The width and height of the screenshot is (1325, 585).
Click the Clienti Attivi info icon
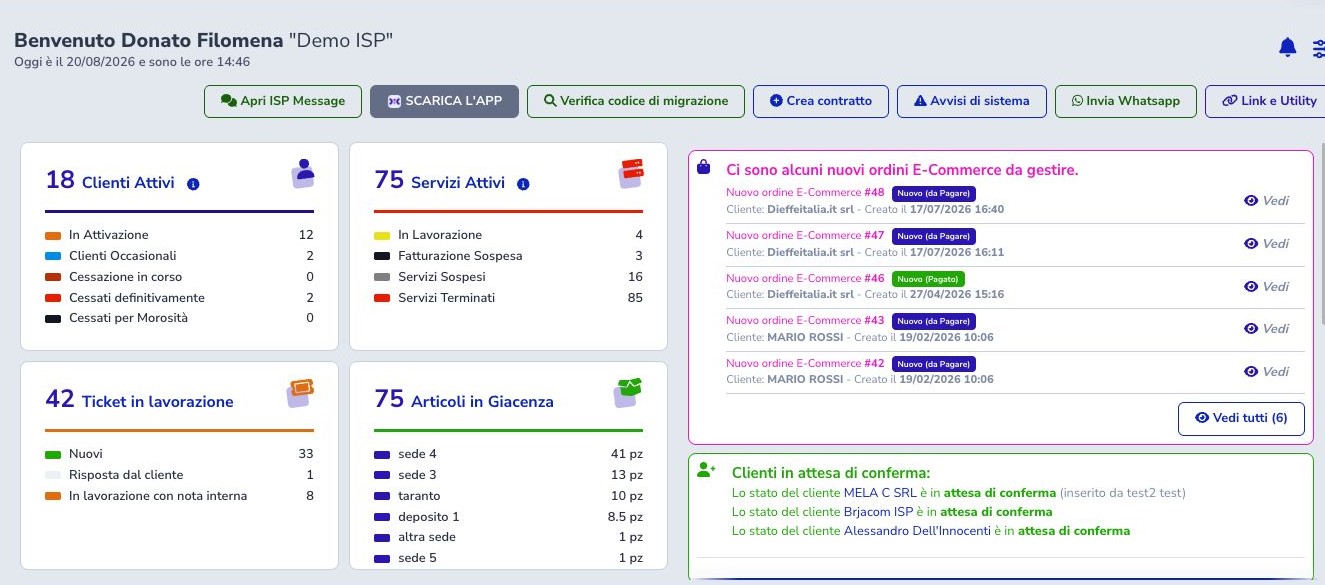193,184
